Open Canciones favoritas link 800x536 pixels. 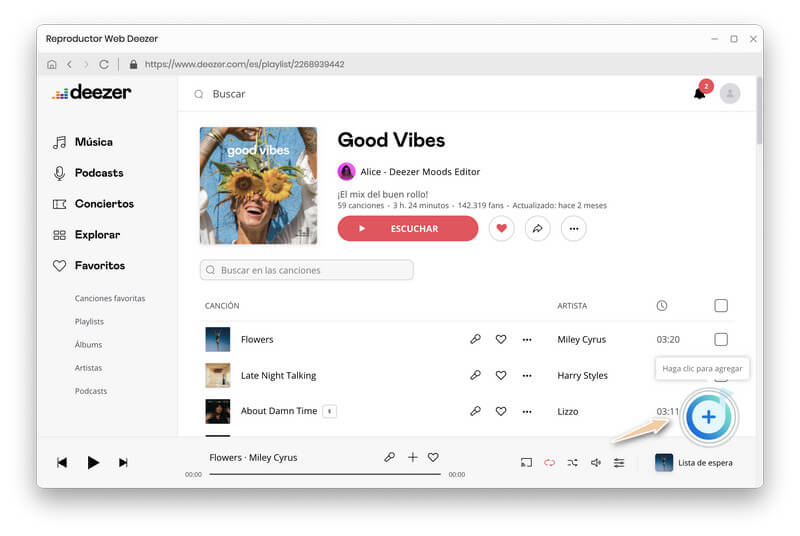[x=110, y=298]
